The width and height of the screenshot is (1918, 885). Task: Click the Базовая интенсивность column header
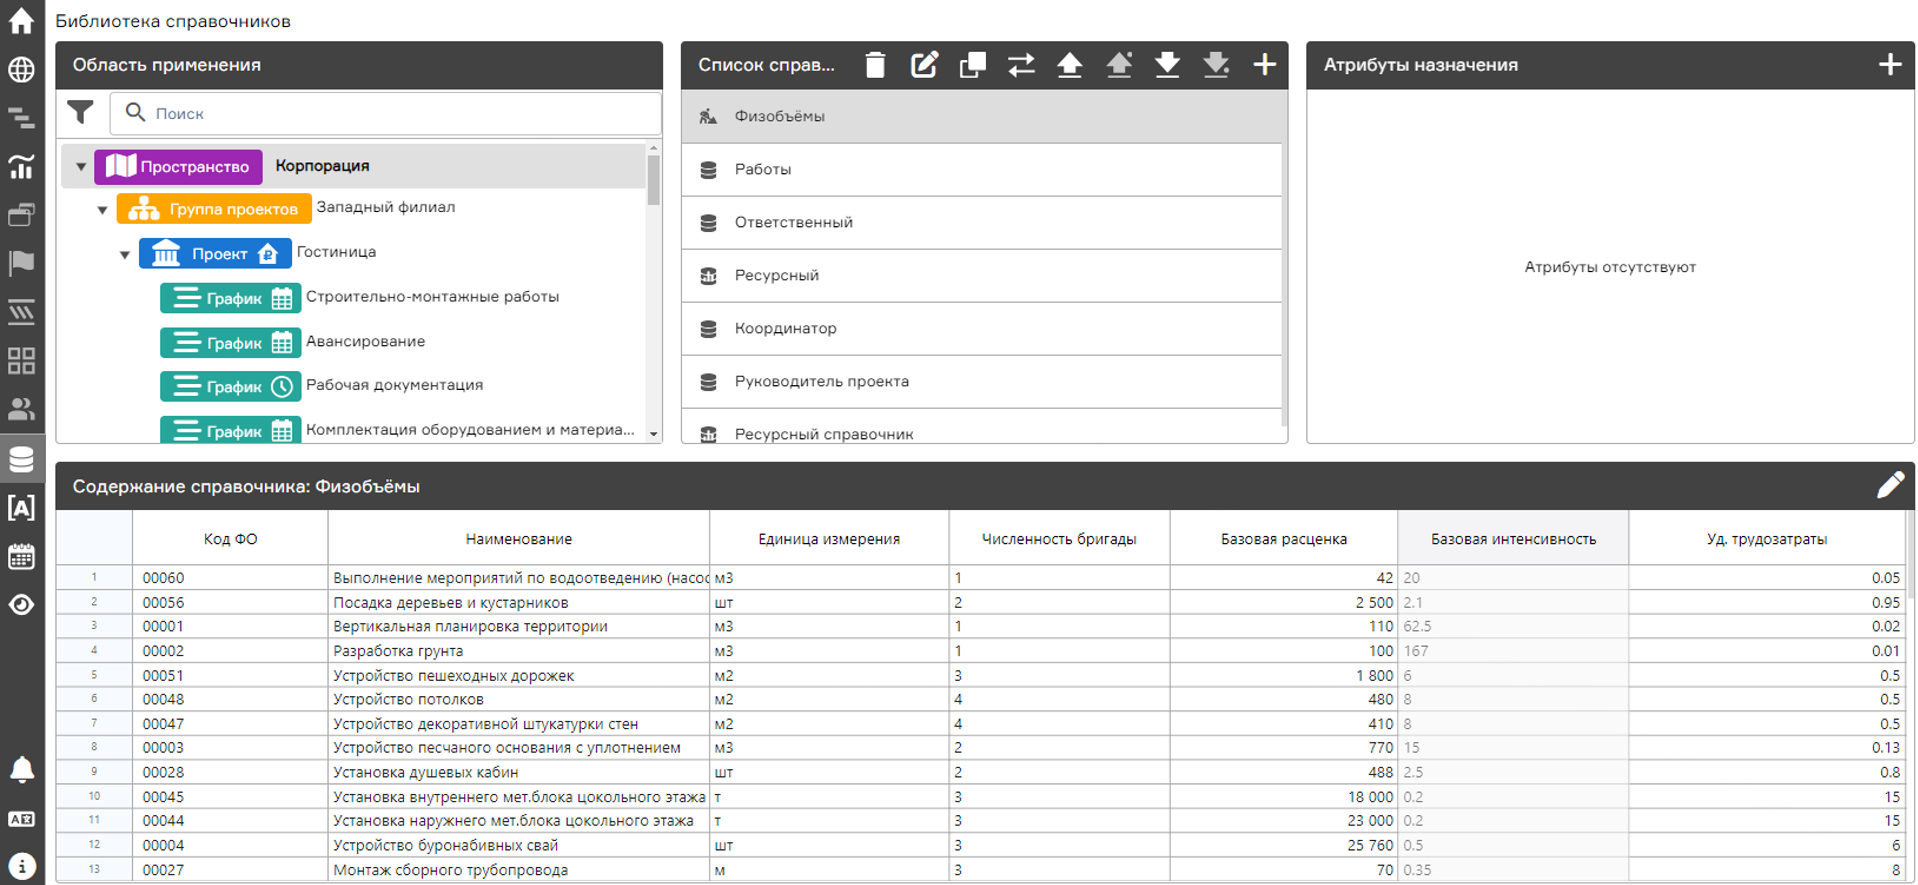pos(1513,539)
